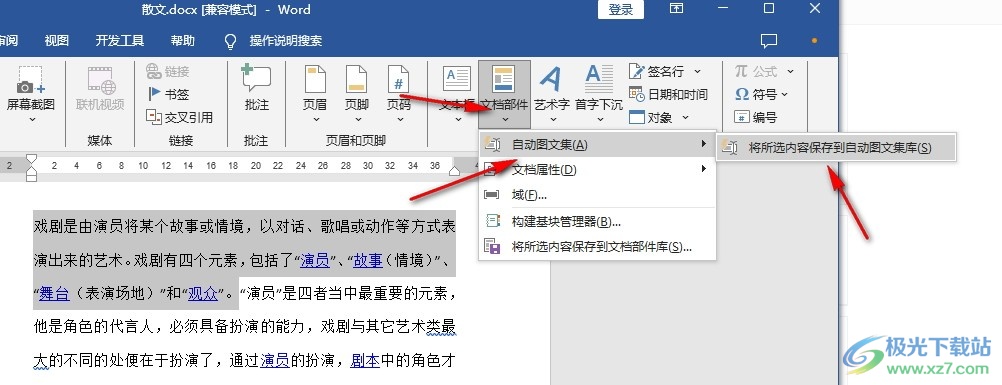Click the 文档部件 quick parts button
Viewport: 1002px width, 385px height.
coord(504,94)
